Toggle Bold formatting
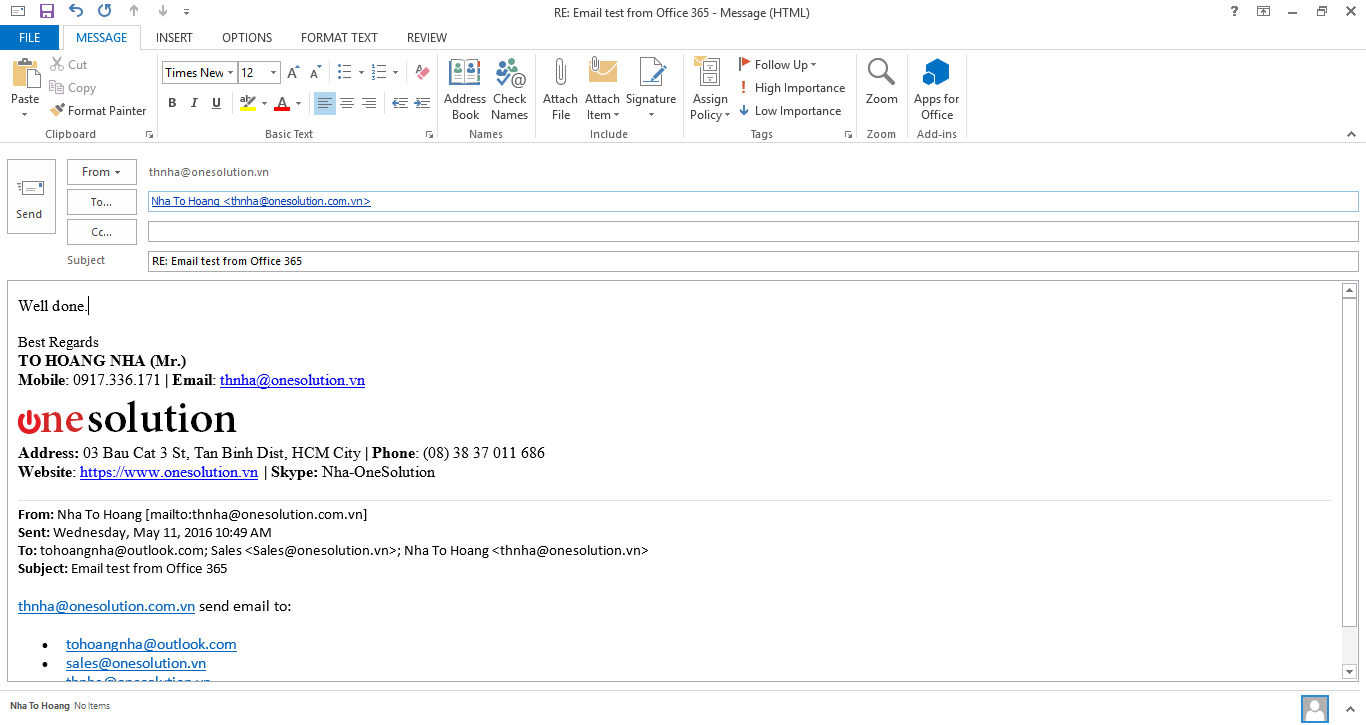 (172, 103)
